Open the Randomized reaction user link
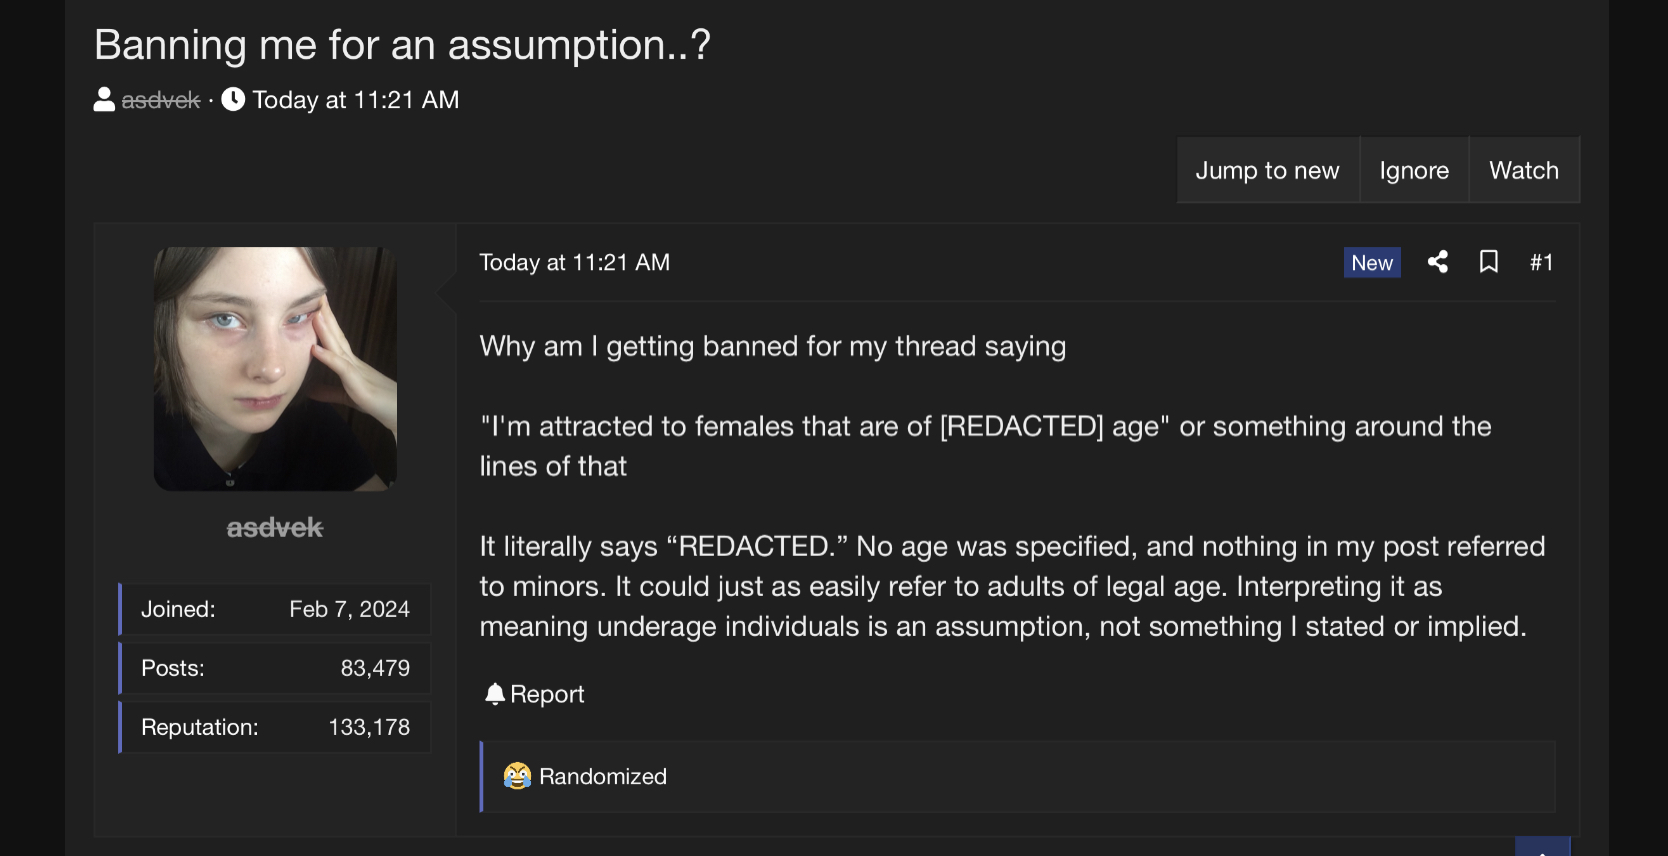This screenshot has width=1668, height=856. click(x=602, y=776)
